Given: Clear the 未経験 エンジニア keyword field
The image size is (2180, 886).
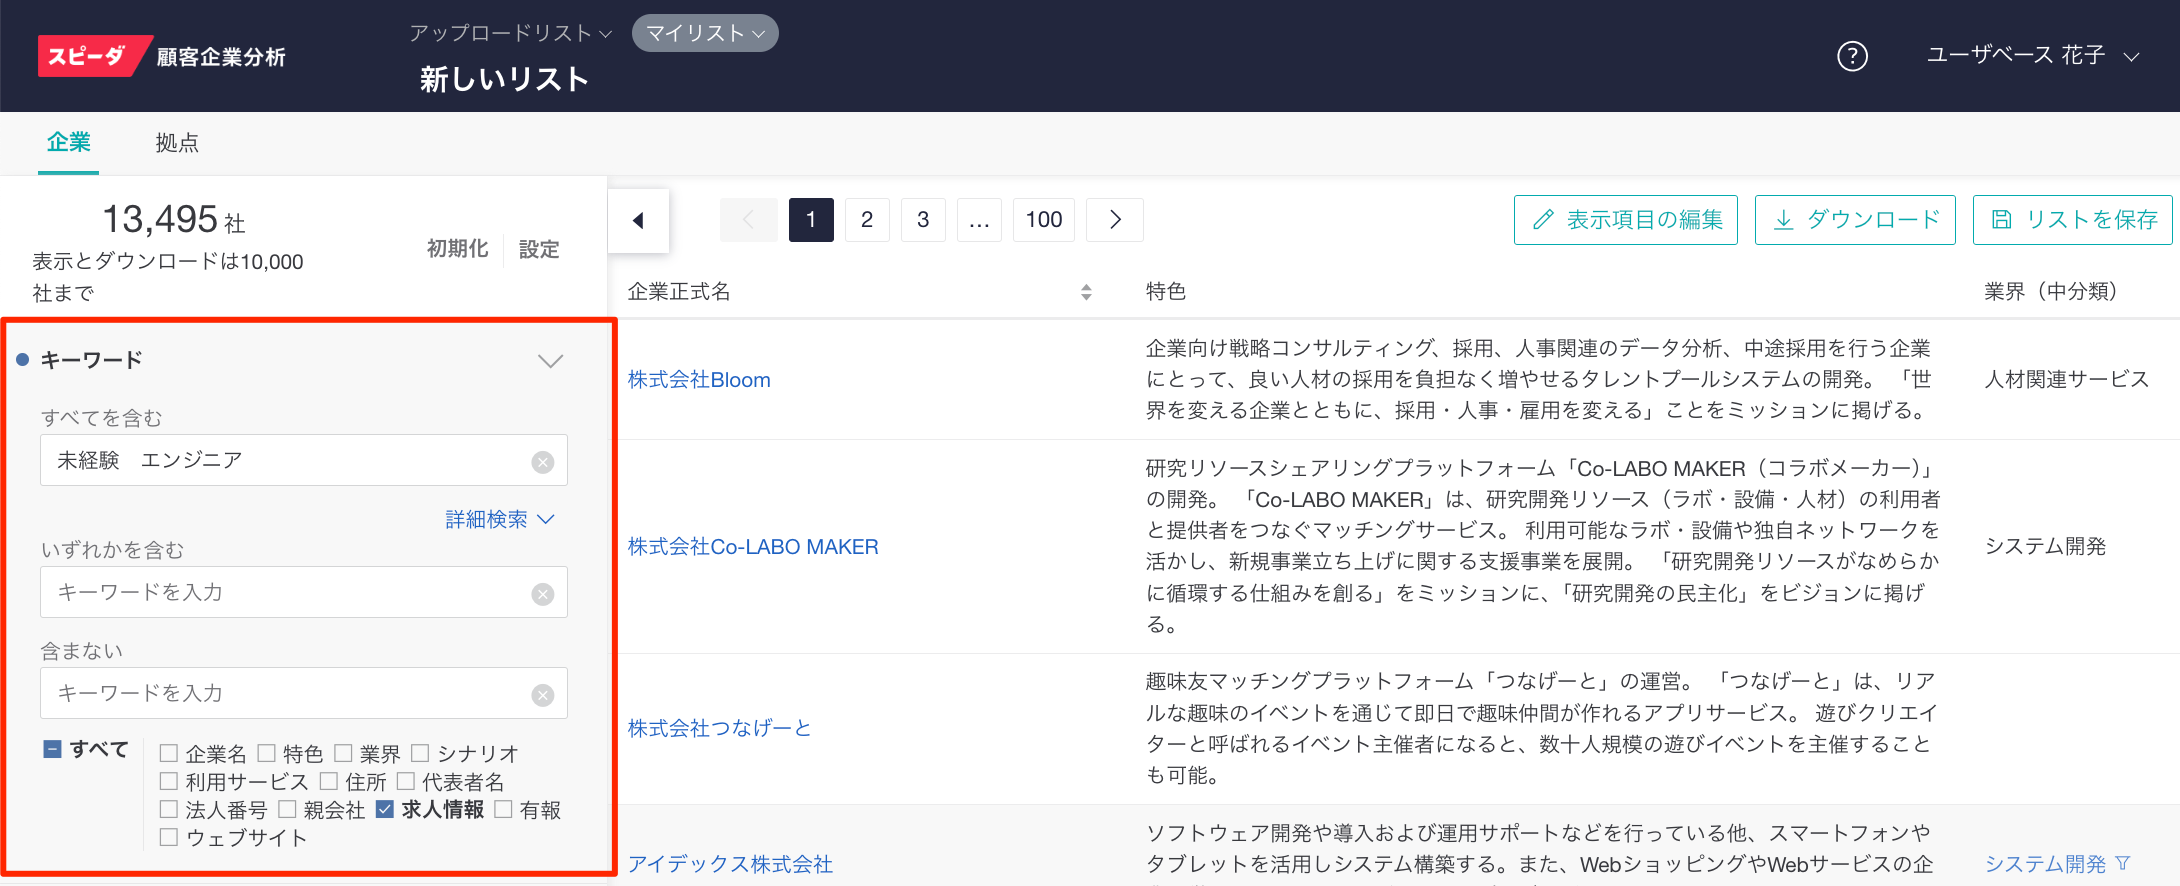Looking at the screenshot, I should tap(543, 462).
